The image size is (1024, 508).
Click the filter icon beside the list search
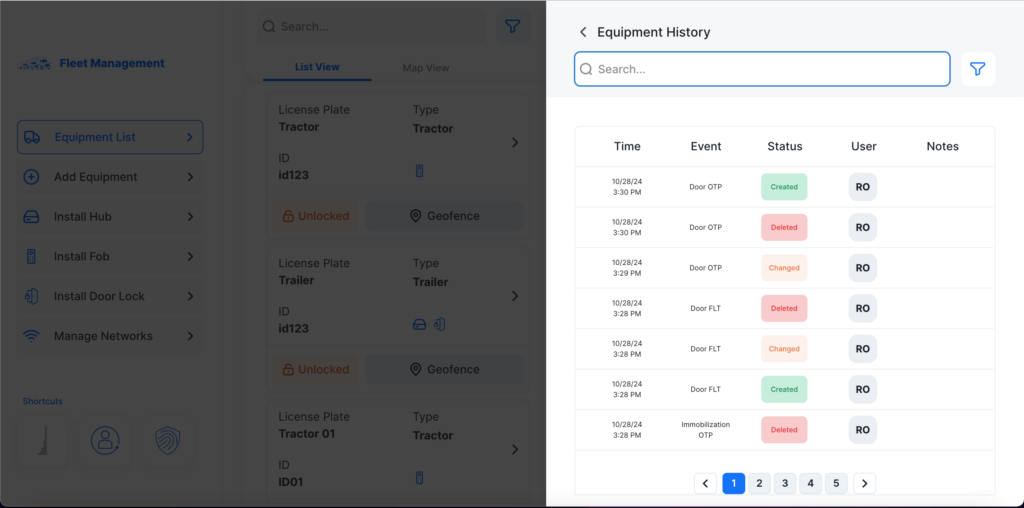pos(512,27)
